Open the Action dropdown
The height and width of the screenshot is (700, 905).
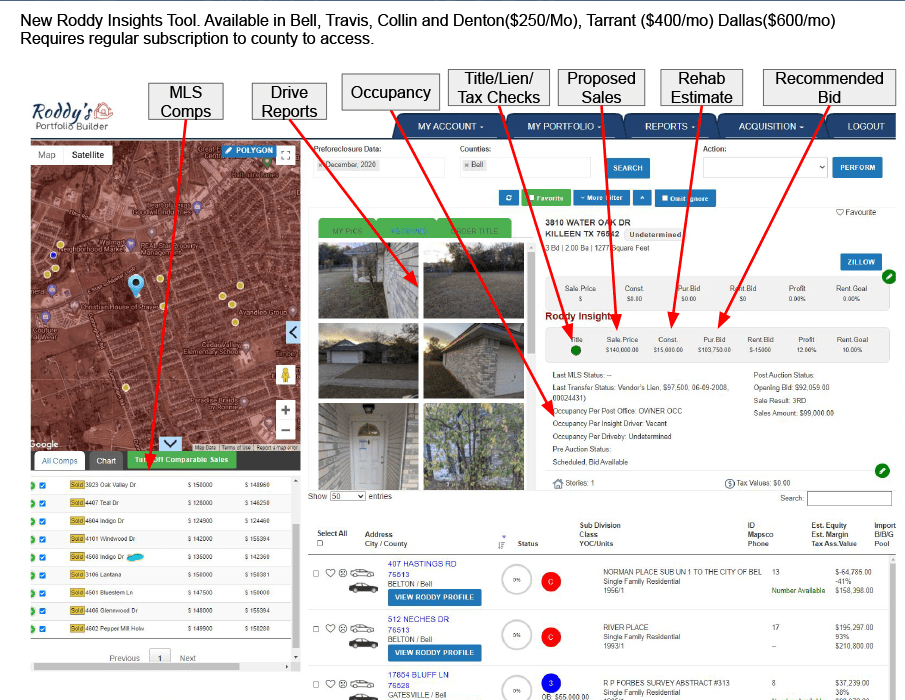pyautogui.click(x=765, y=167)
